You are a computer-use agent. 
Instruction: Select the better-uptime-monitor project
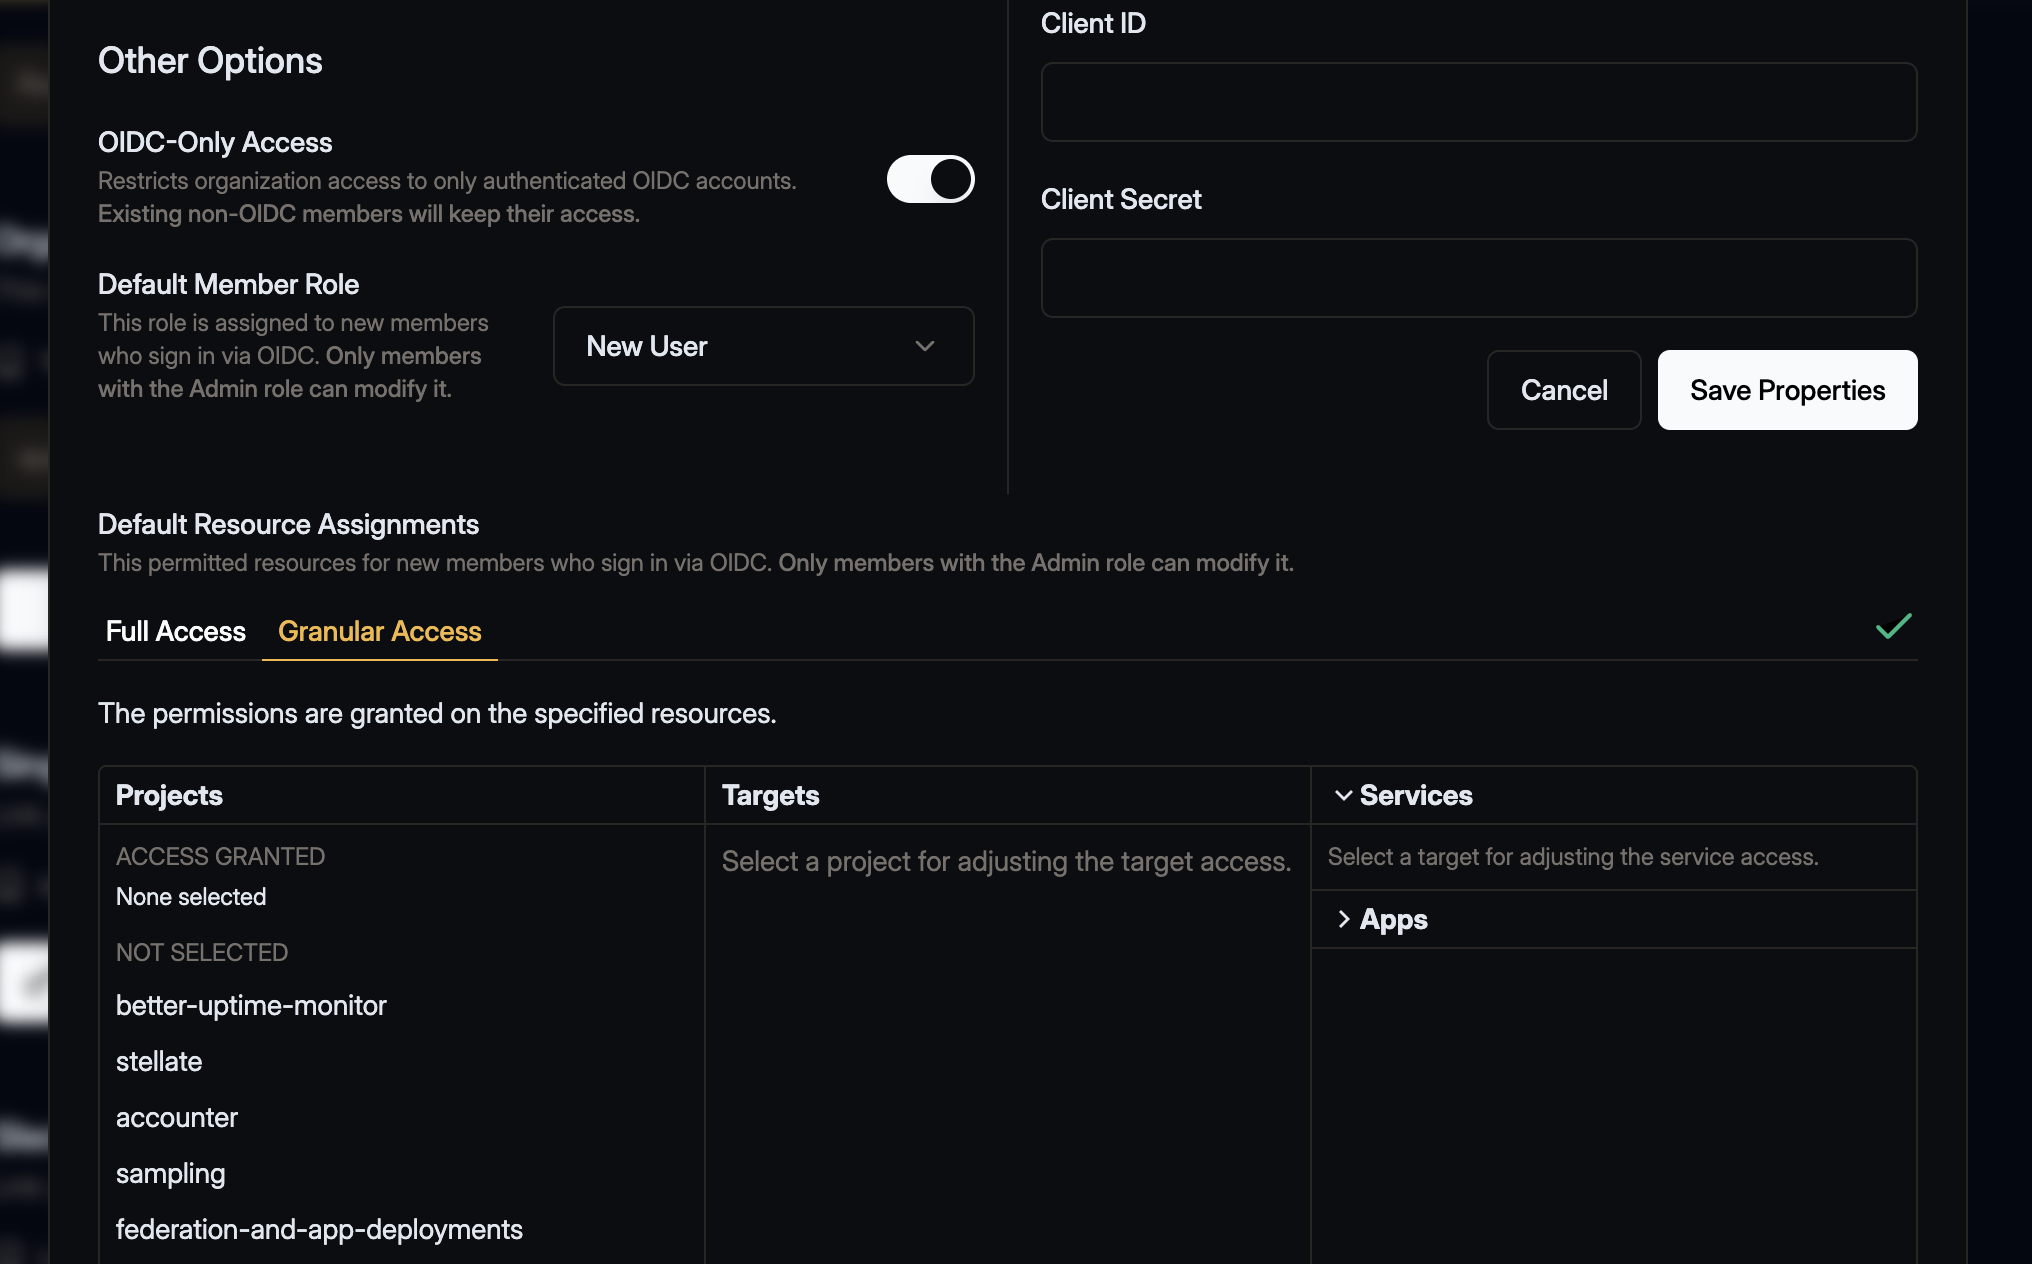pyautogui.click(x=251, y=1006)
